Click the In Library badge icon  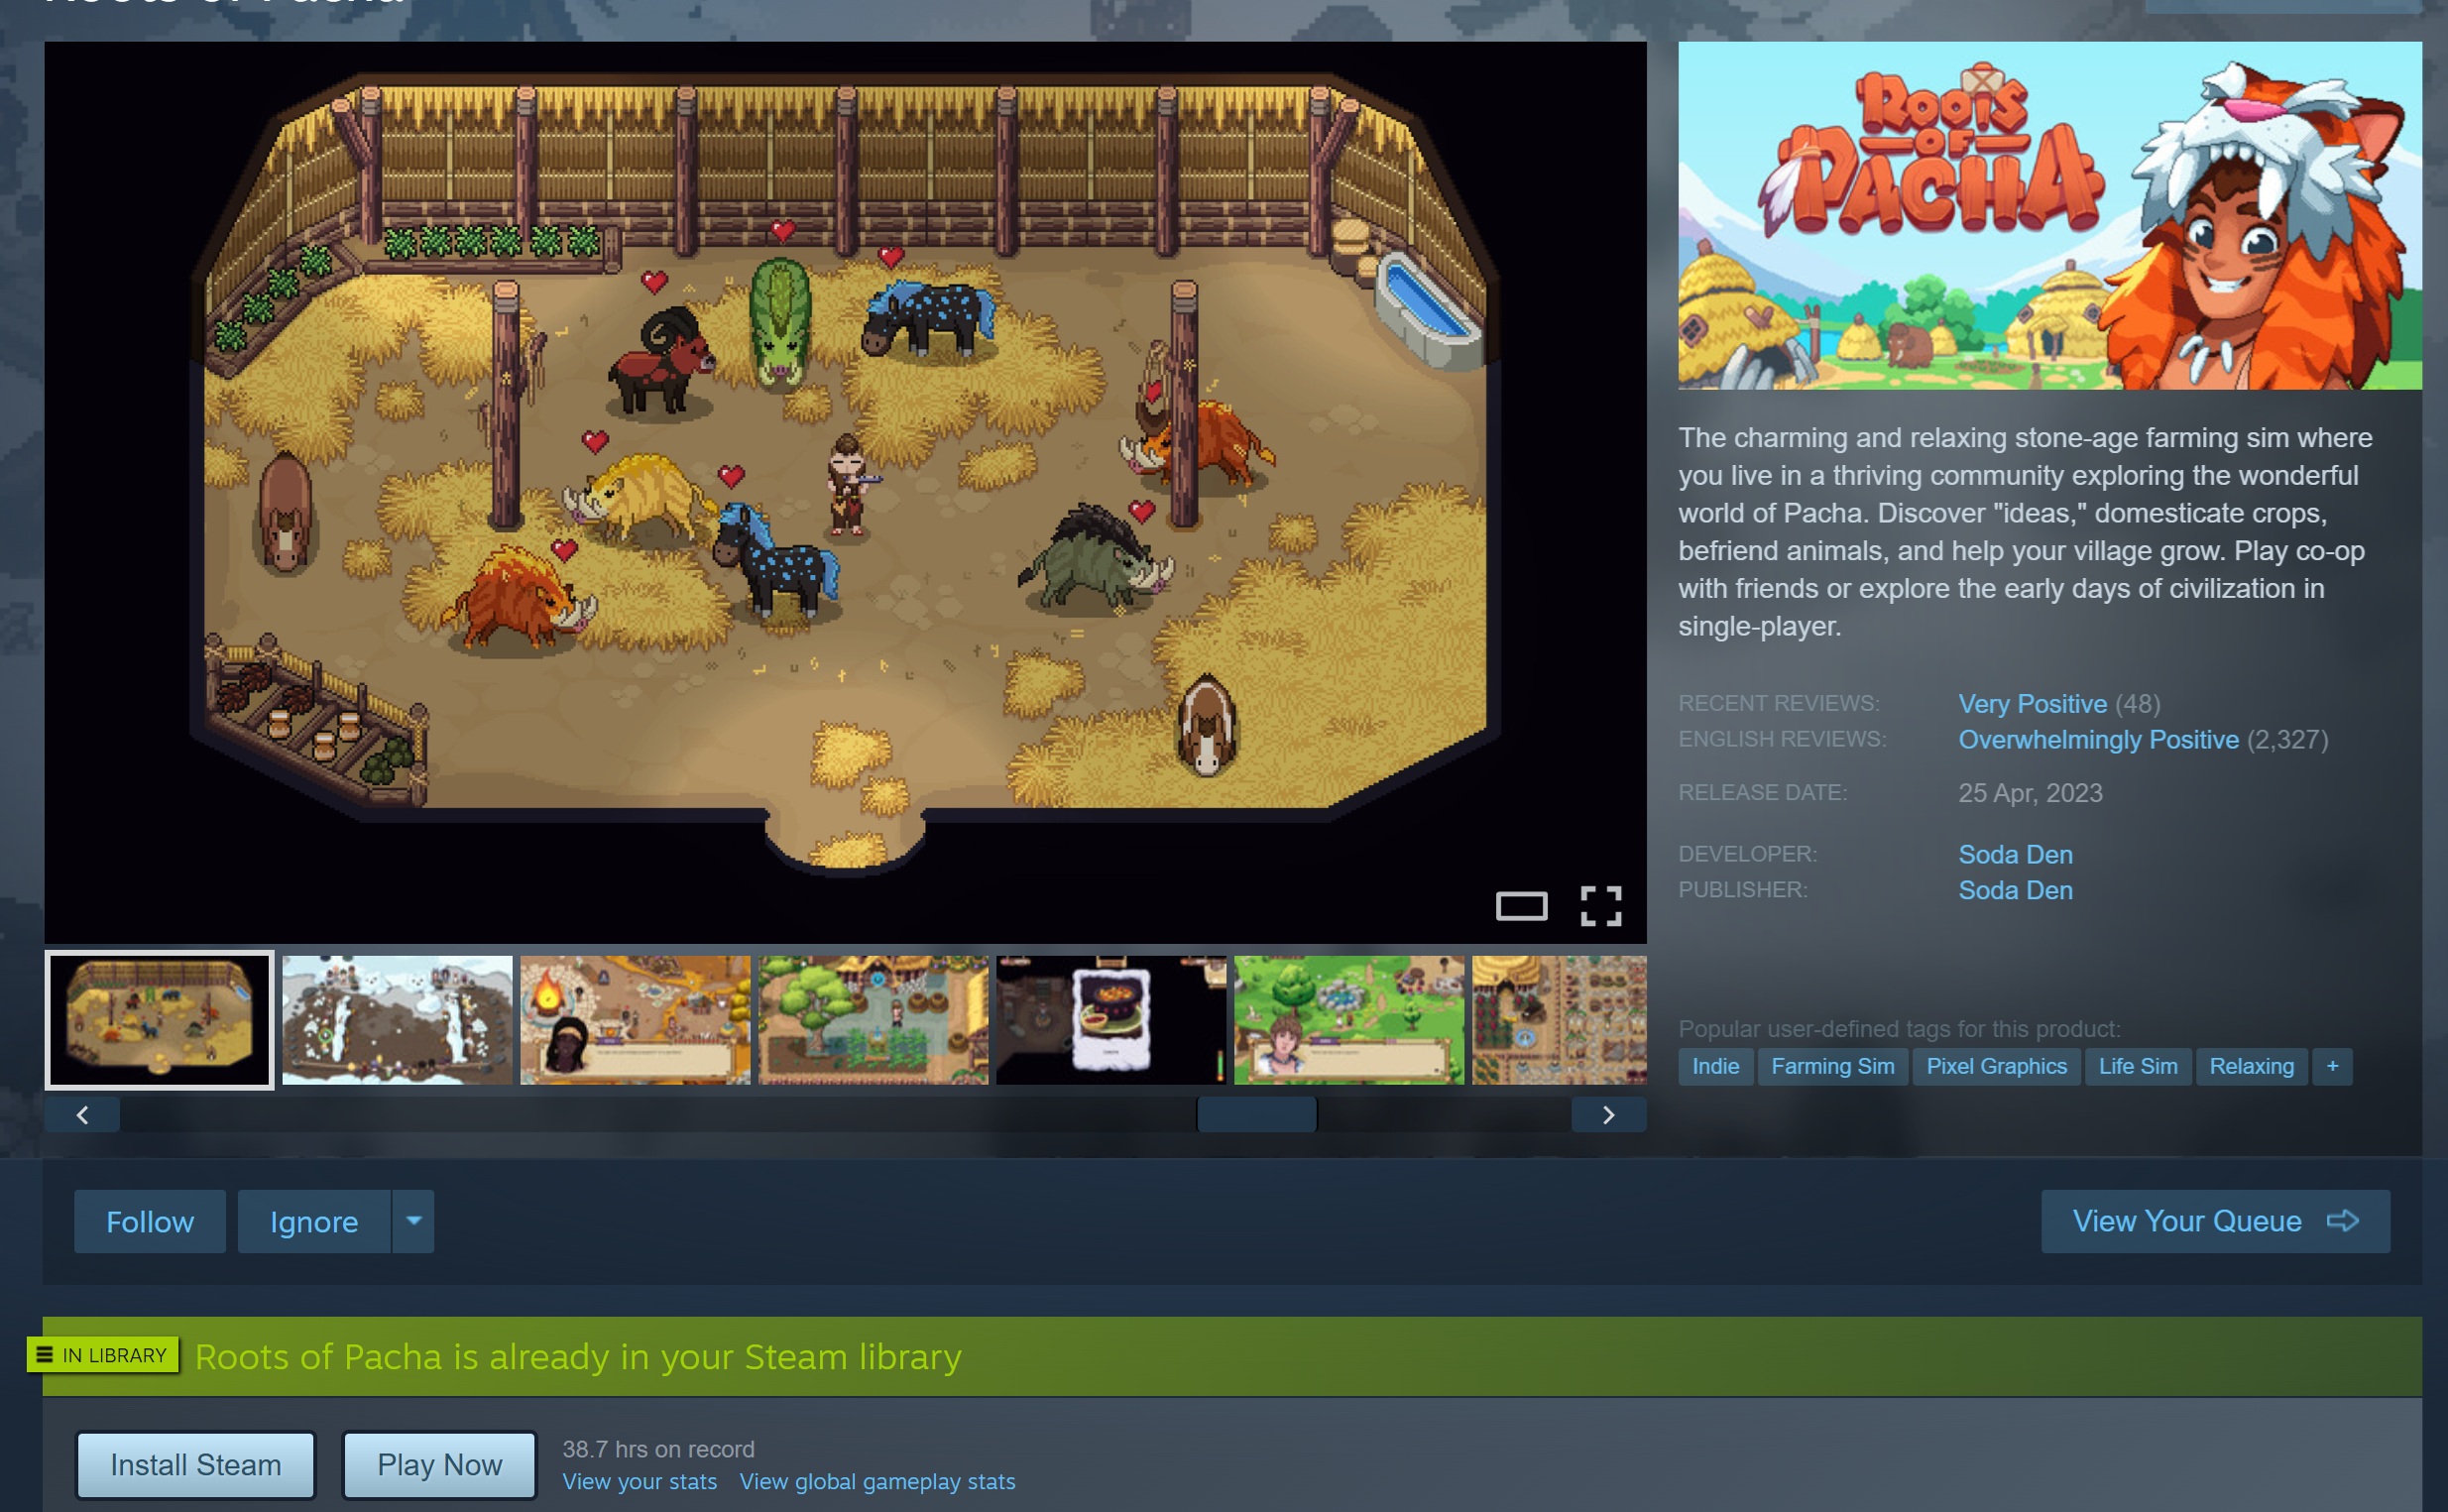44,1355
